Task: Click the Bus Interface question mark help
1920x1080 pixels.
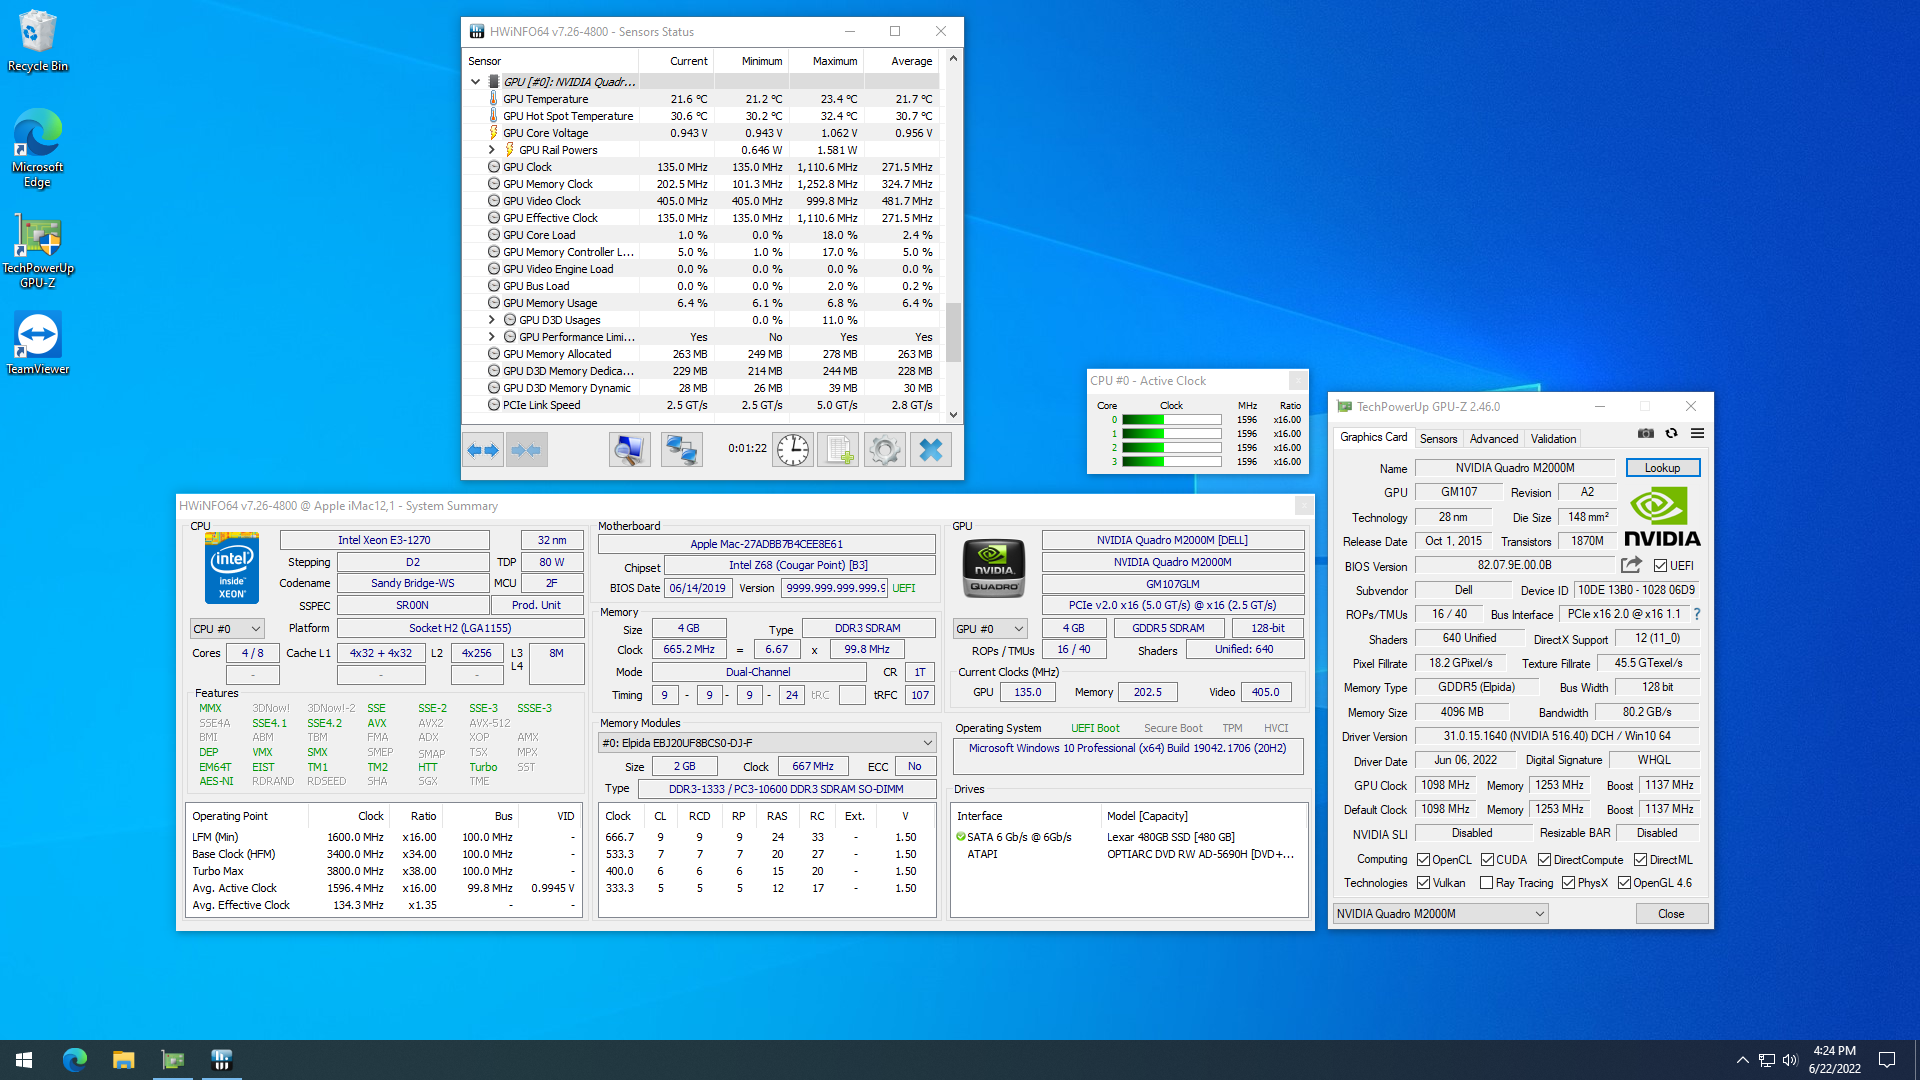Action: (x=1697, y=614)
